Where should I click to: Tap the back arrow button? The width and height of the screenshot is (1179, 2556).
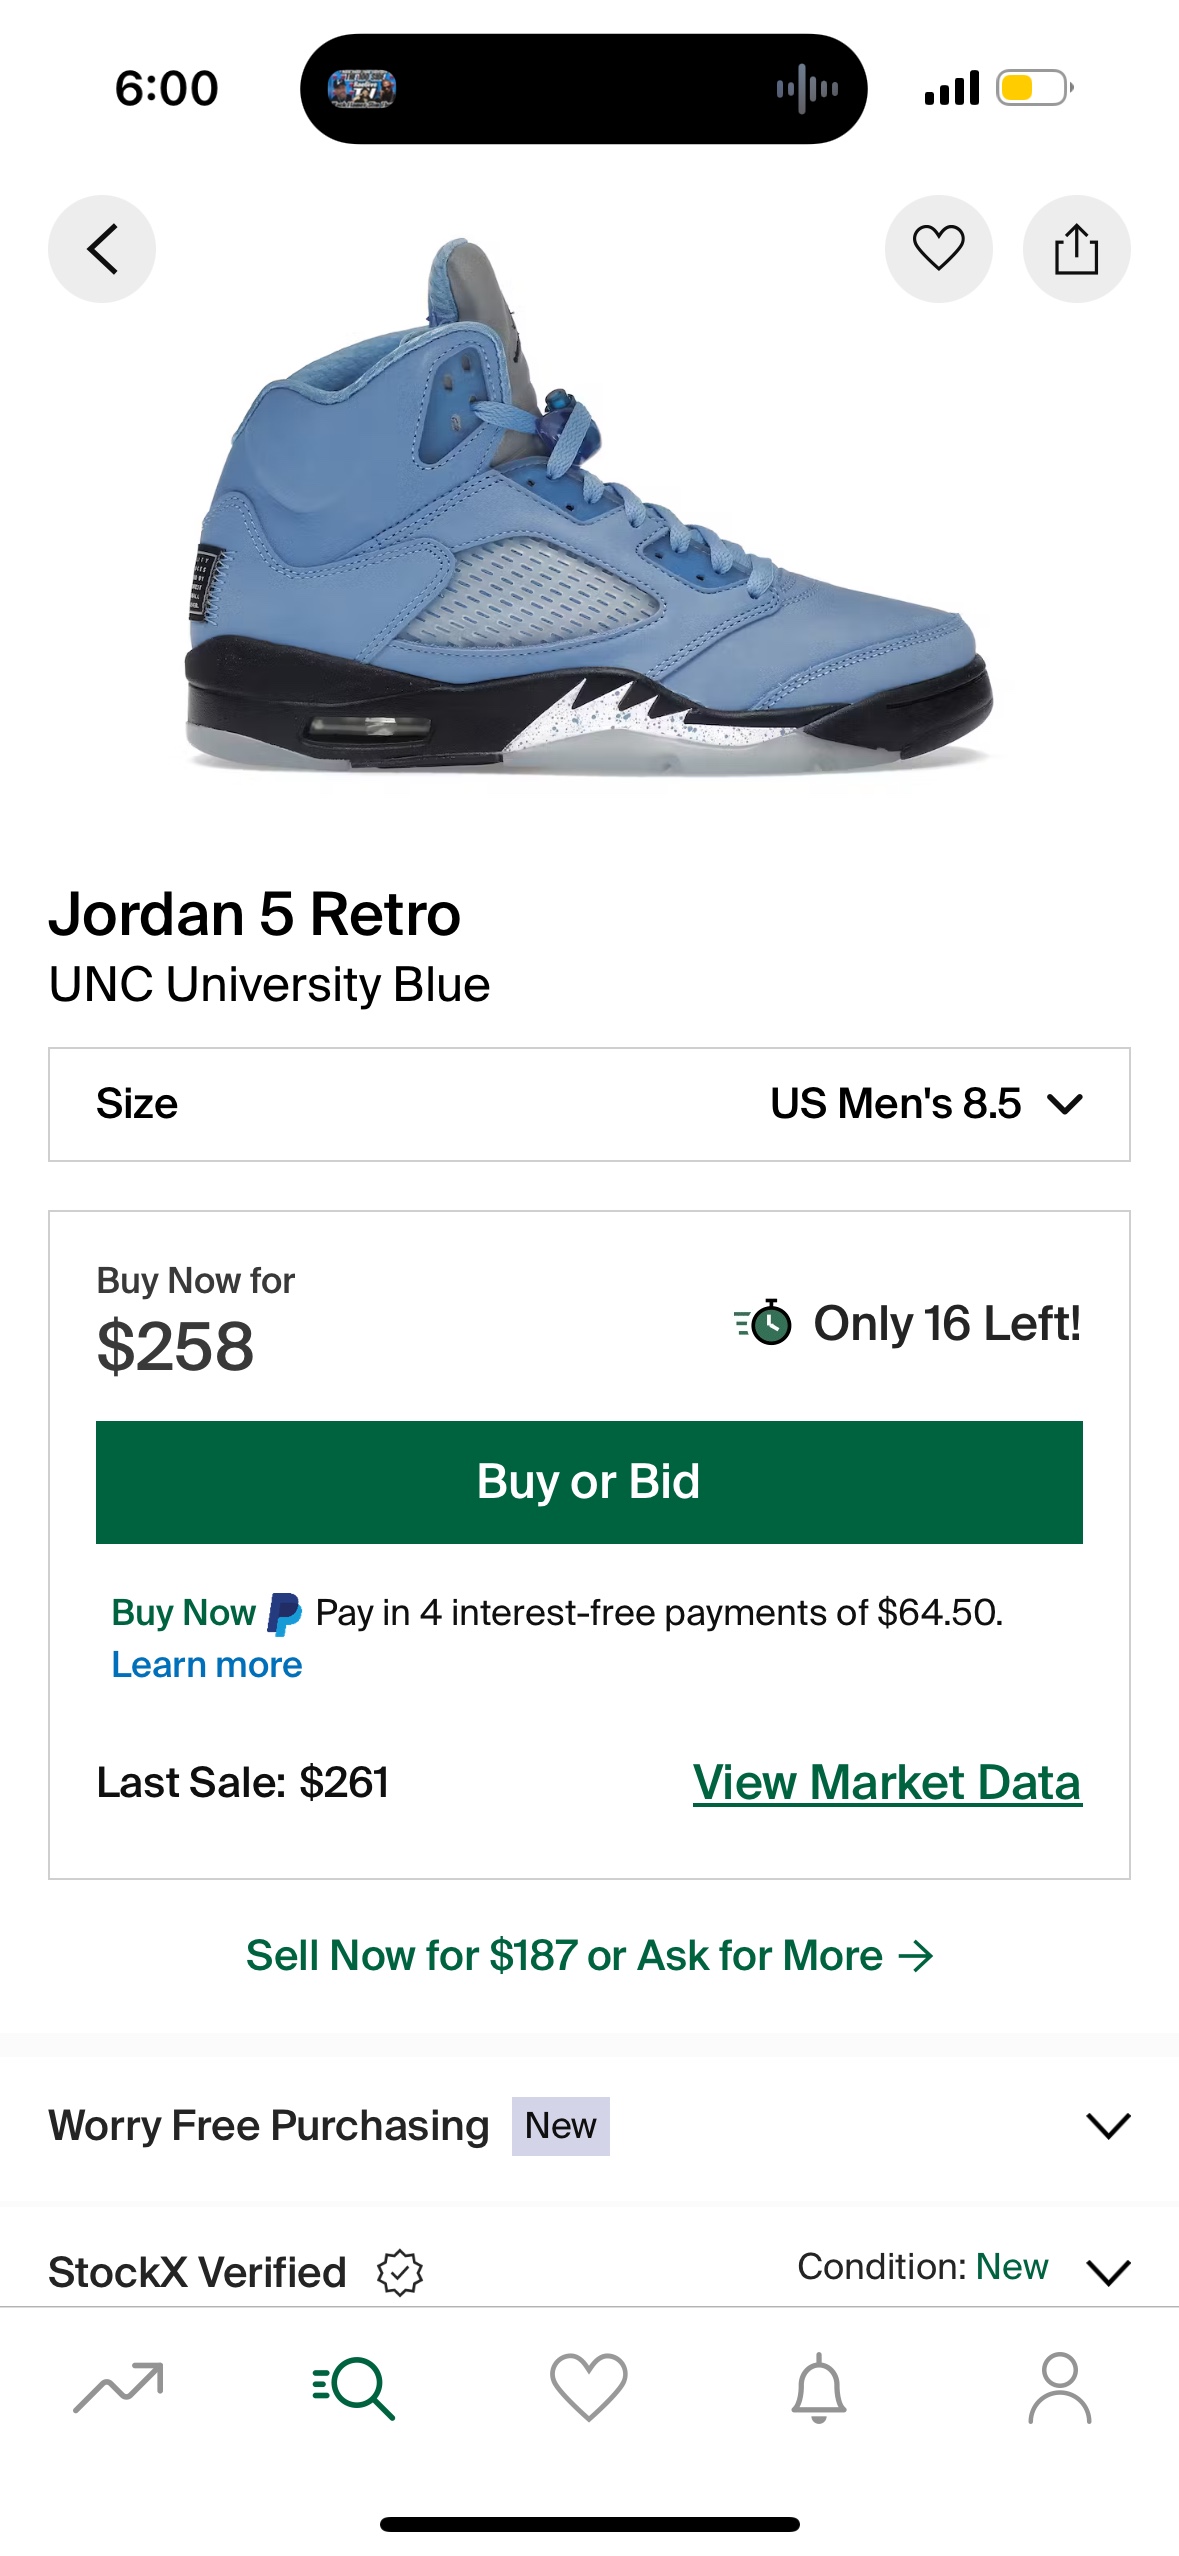(x=102, y=249)
